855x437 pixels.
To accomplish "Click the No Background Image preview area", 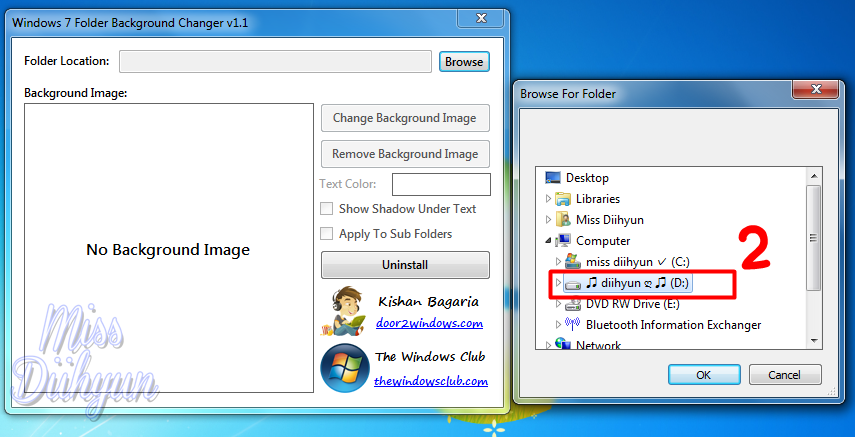I will [x=168, y=248].
